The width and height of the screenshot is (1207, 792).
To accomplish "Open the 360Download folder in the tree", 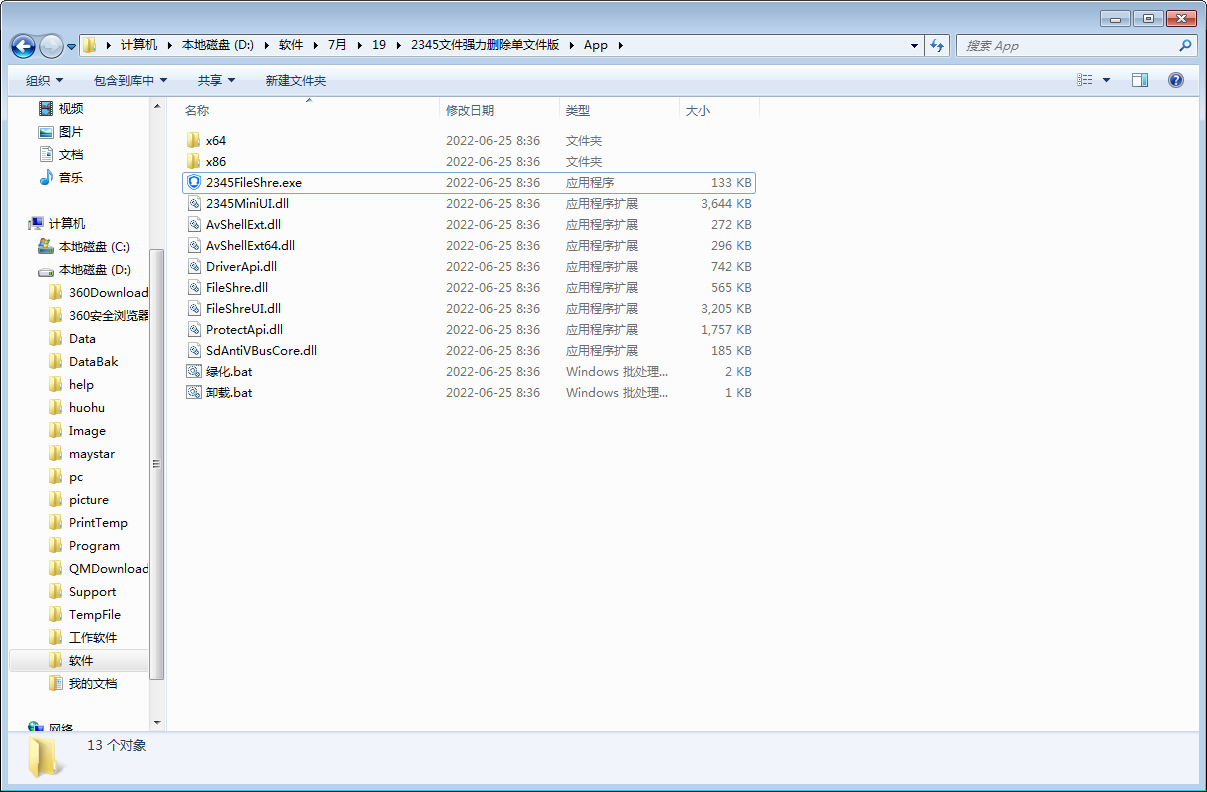I will pos(108,292).
